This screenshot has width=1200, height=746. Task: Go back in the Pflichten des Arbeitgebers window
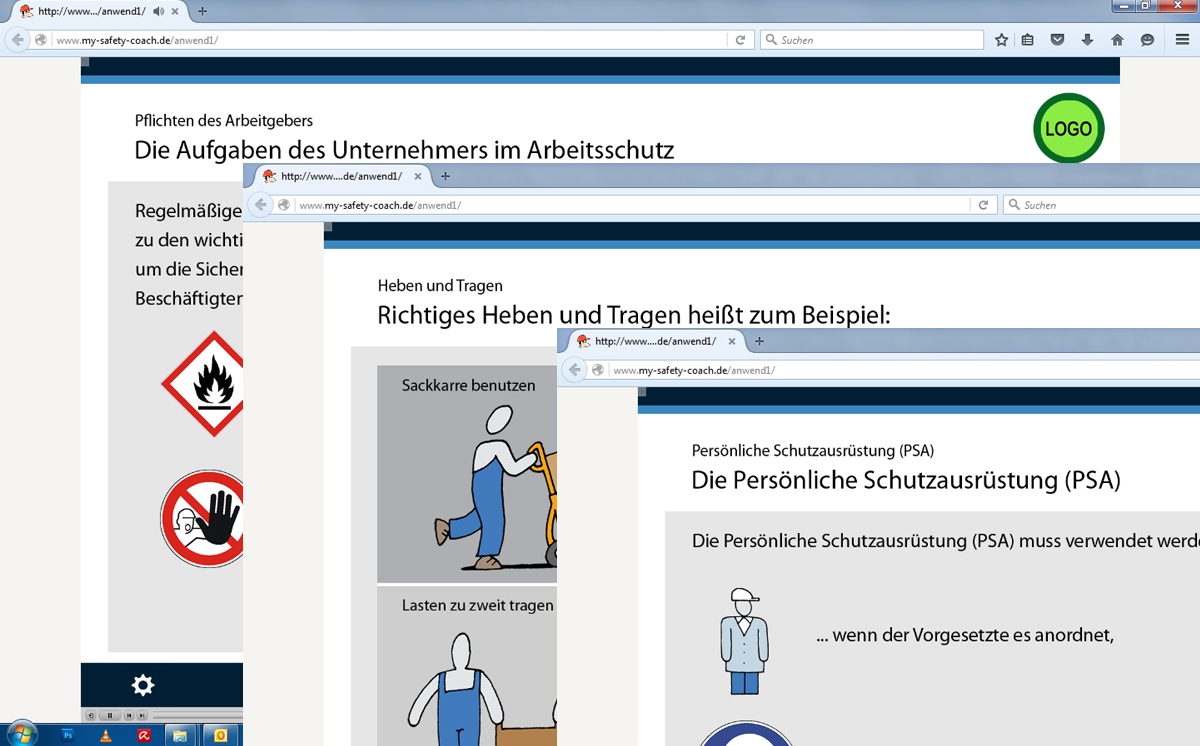pyautogui.click(x=18, y=40)
